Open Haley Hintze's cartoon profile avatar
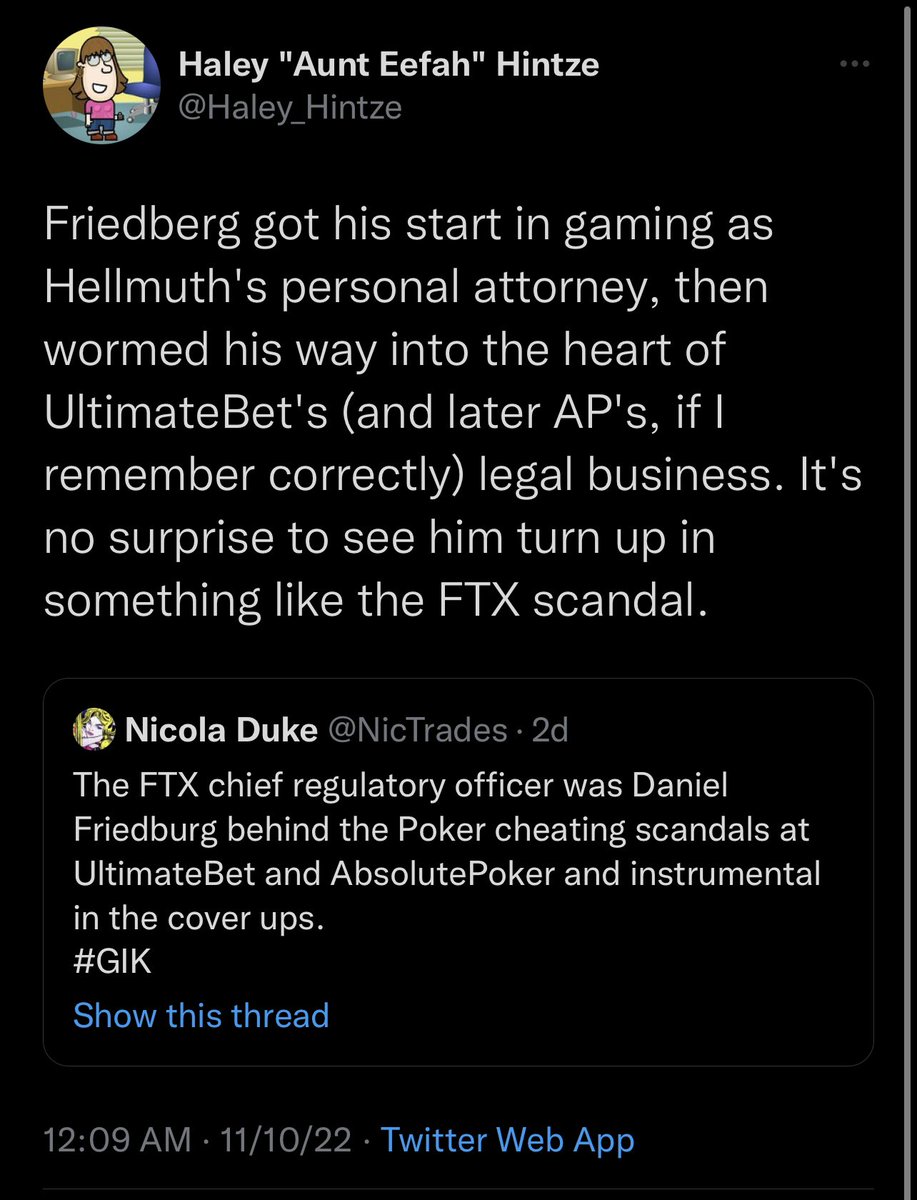917x1200 pixels. pos(102,86)
